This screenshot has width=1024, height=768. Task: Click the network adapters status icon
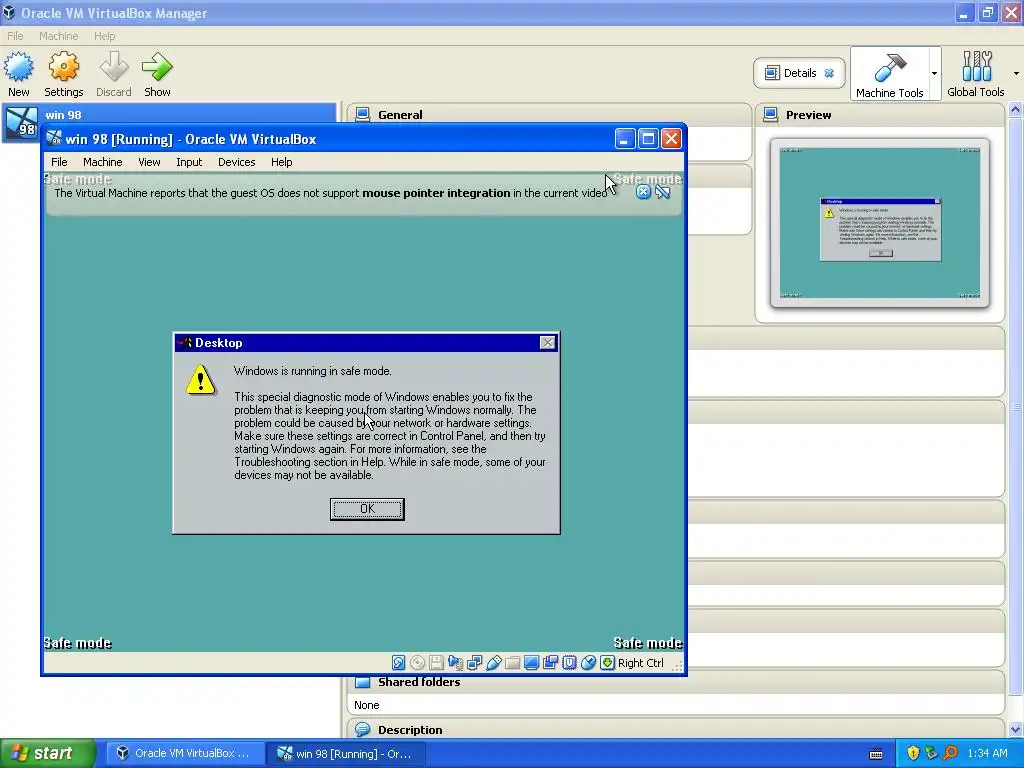point(474,663)
